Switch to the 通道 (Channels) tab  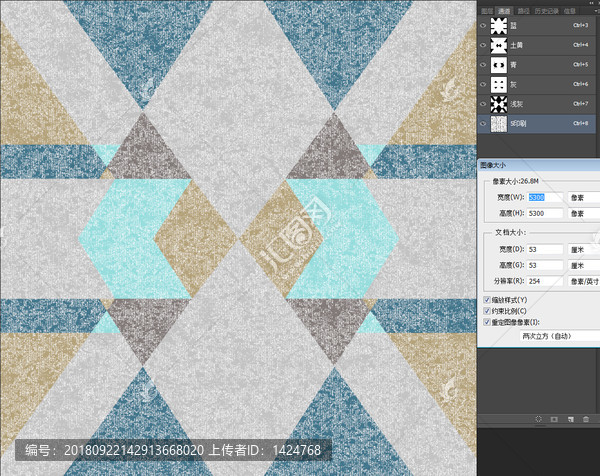point(504,11)
